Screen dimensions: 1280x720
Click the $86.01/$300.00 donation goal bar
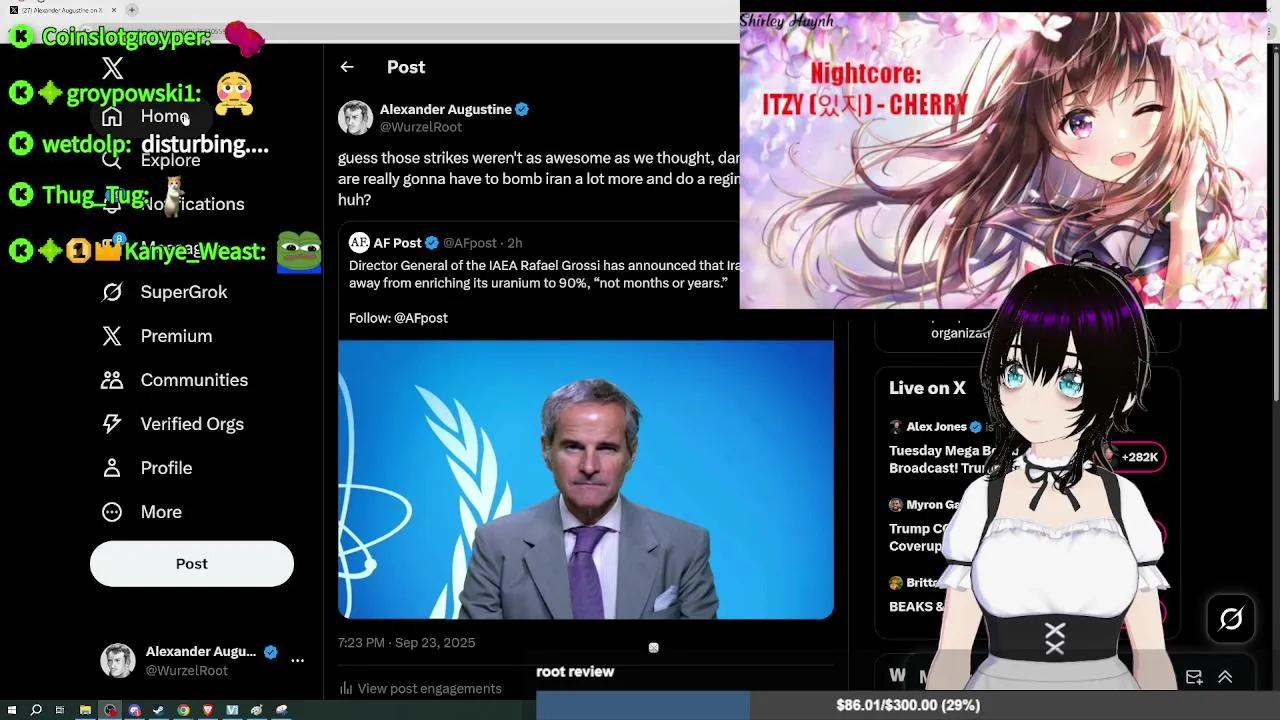click(908, 705)
